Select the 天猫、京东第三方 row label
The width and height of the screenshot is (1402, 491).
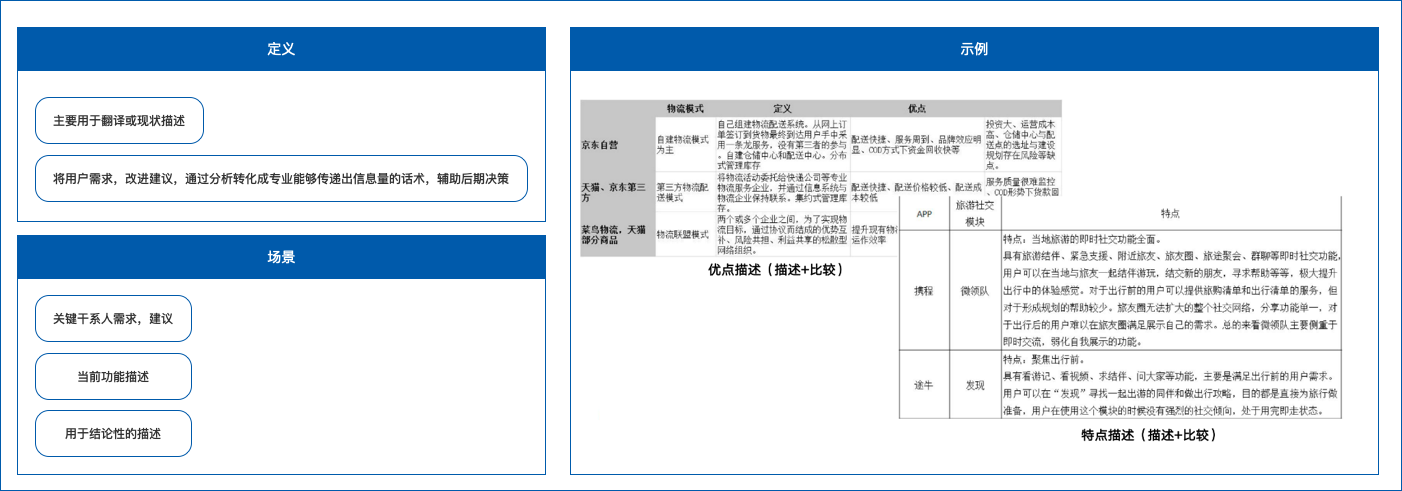615,192
